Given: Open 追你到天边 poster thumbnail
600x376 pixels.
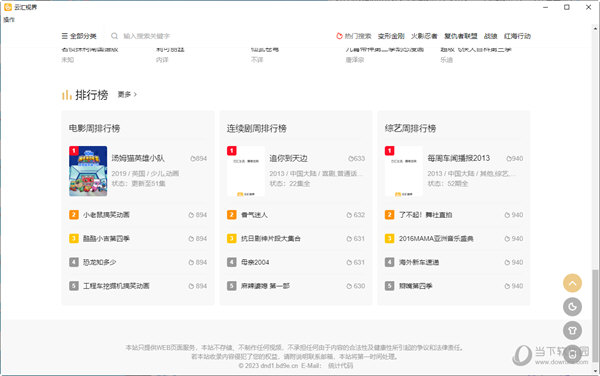Looking at the screenshot, I should pyautogui.click(x=246, y=171).
